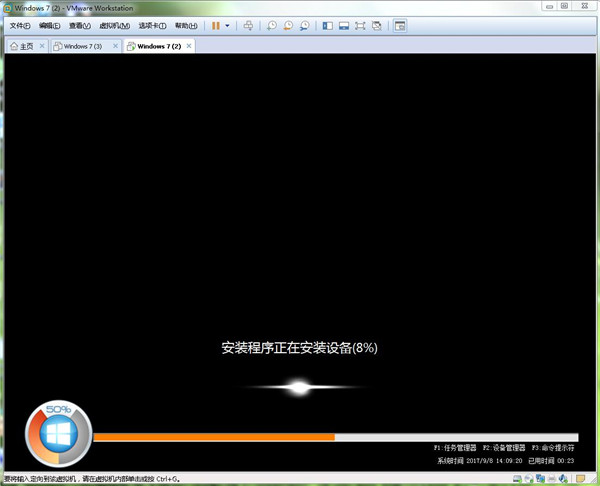Maximize the VMware Workstation window
600x486 pixels.
[x=564, y=6]
